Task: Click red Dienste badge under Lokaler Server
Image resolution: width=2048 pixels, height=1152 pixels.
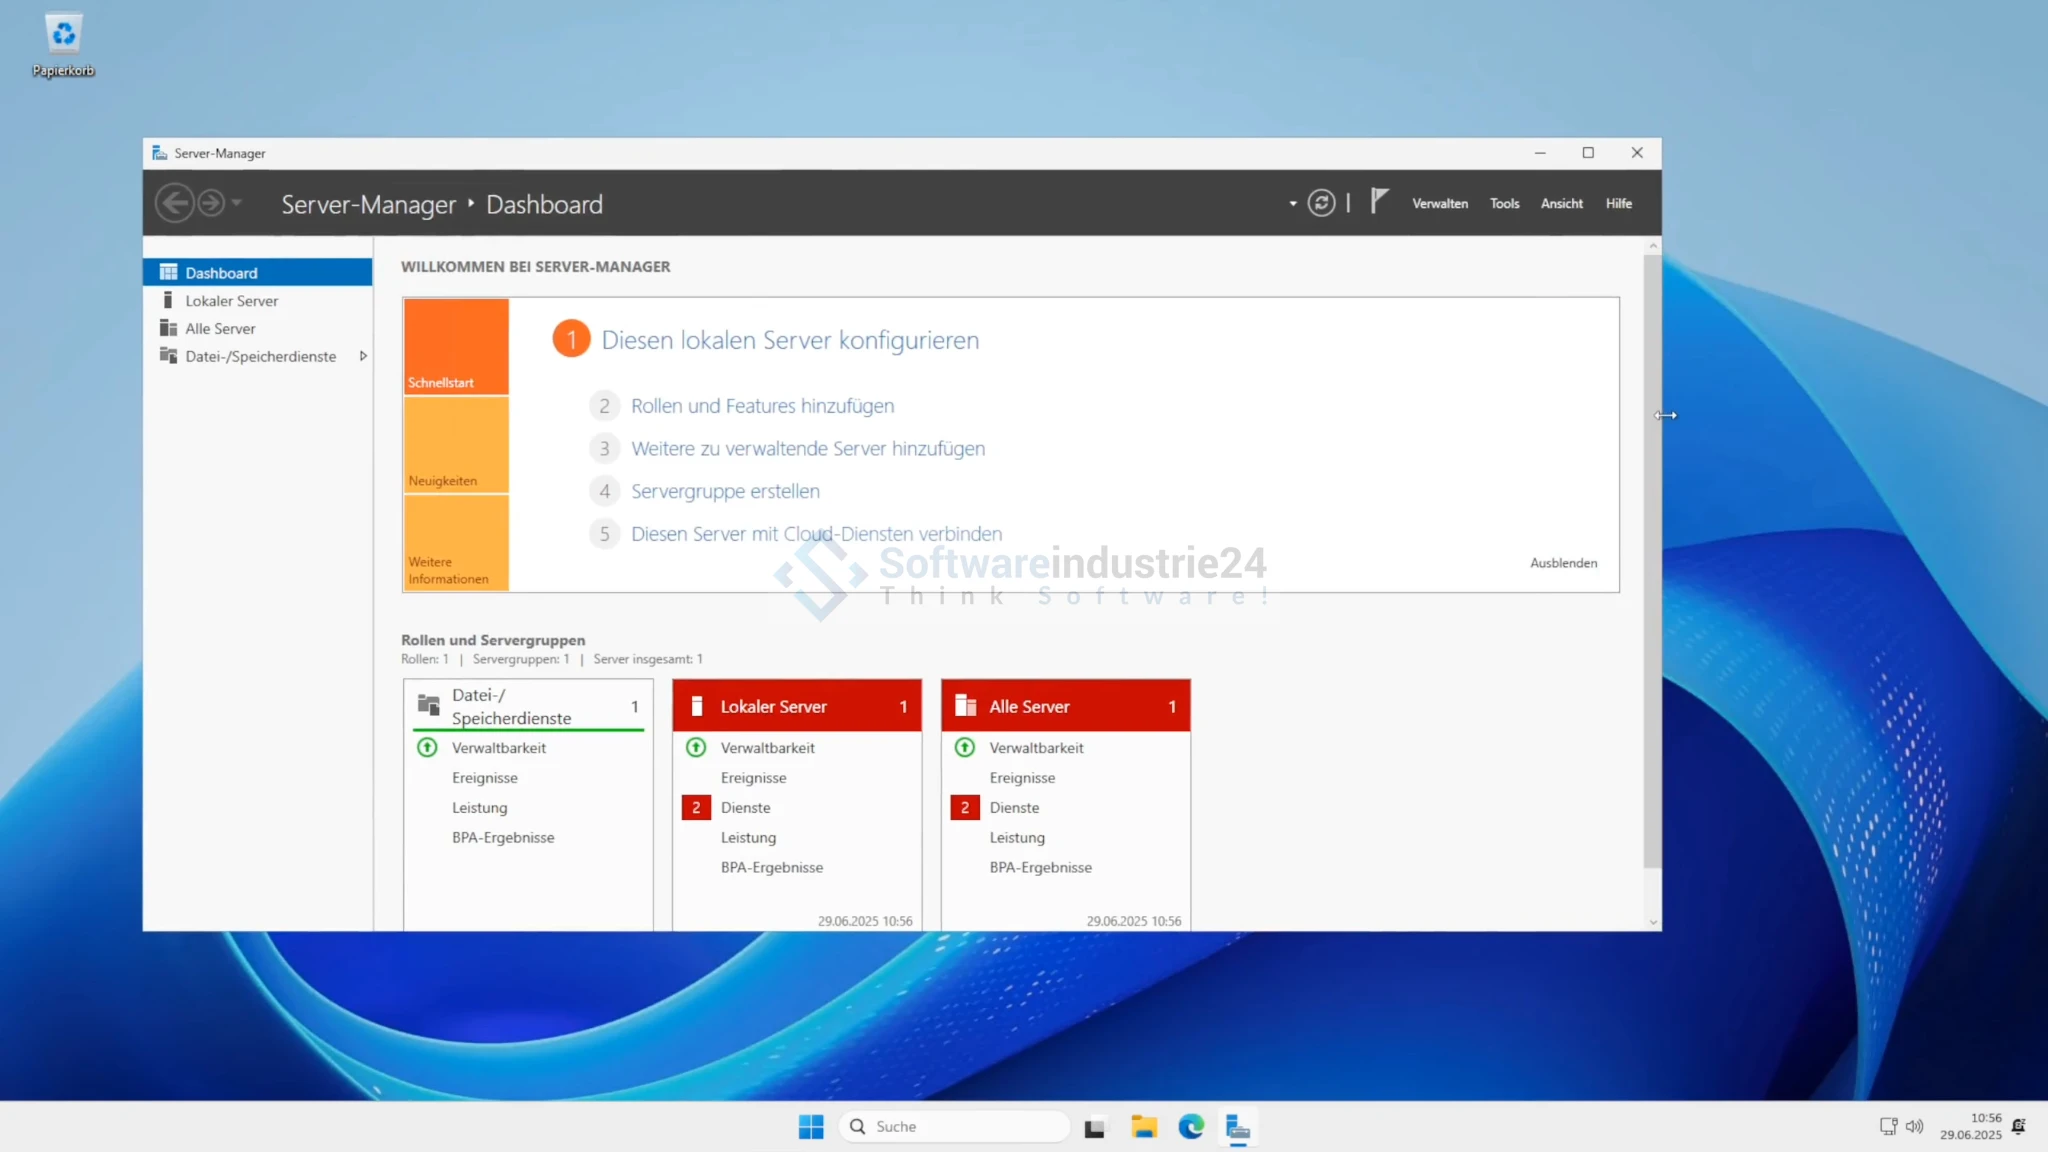Action: pyautogui.click(x=696, y=808)
